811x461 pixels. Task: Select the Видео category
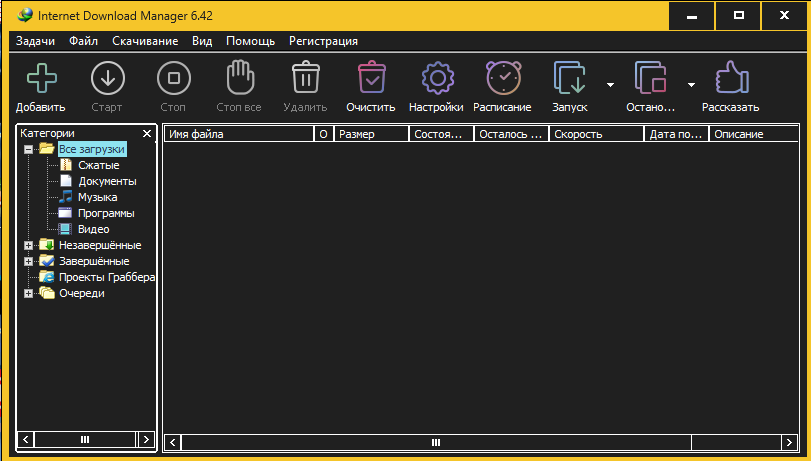click(94, 229)
